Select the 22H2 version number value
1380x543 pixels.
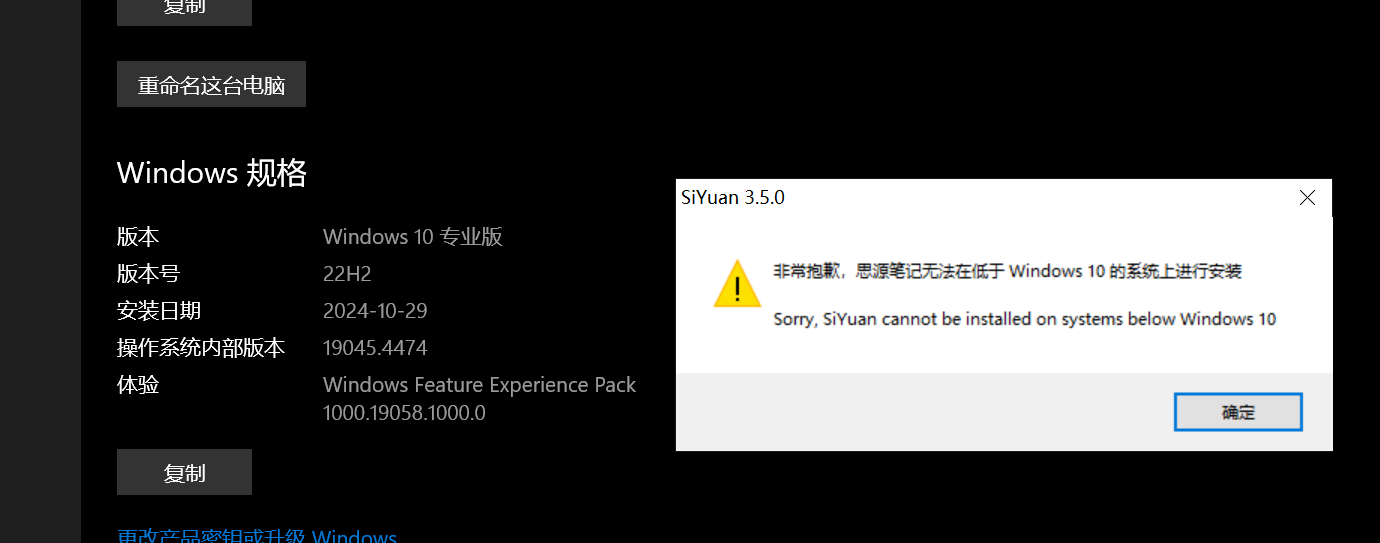point(347,274)
